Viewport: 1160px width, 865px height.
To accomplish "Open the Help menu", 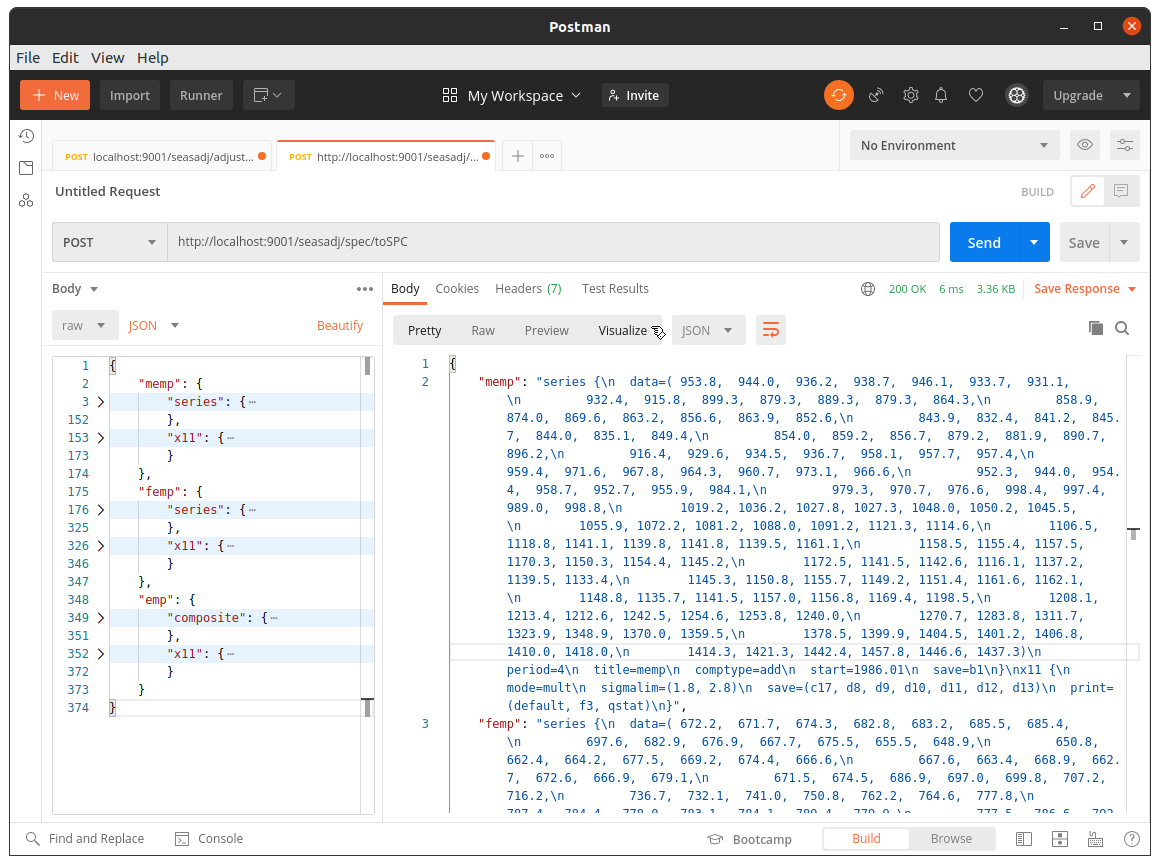I will [x=152, y=58].
